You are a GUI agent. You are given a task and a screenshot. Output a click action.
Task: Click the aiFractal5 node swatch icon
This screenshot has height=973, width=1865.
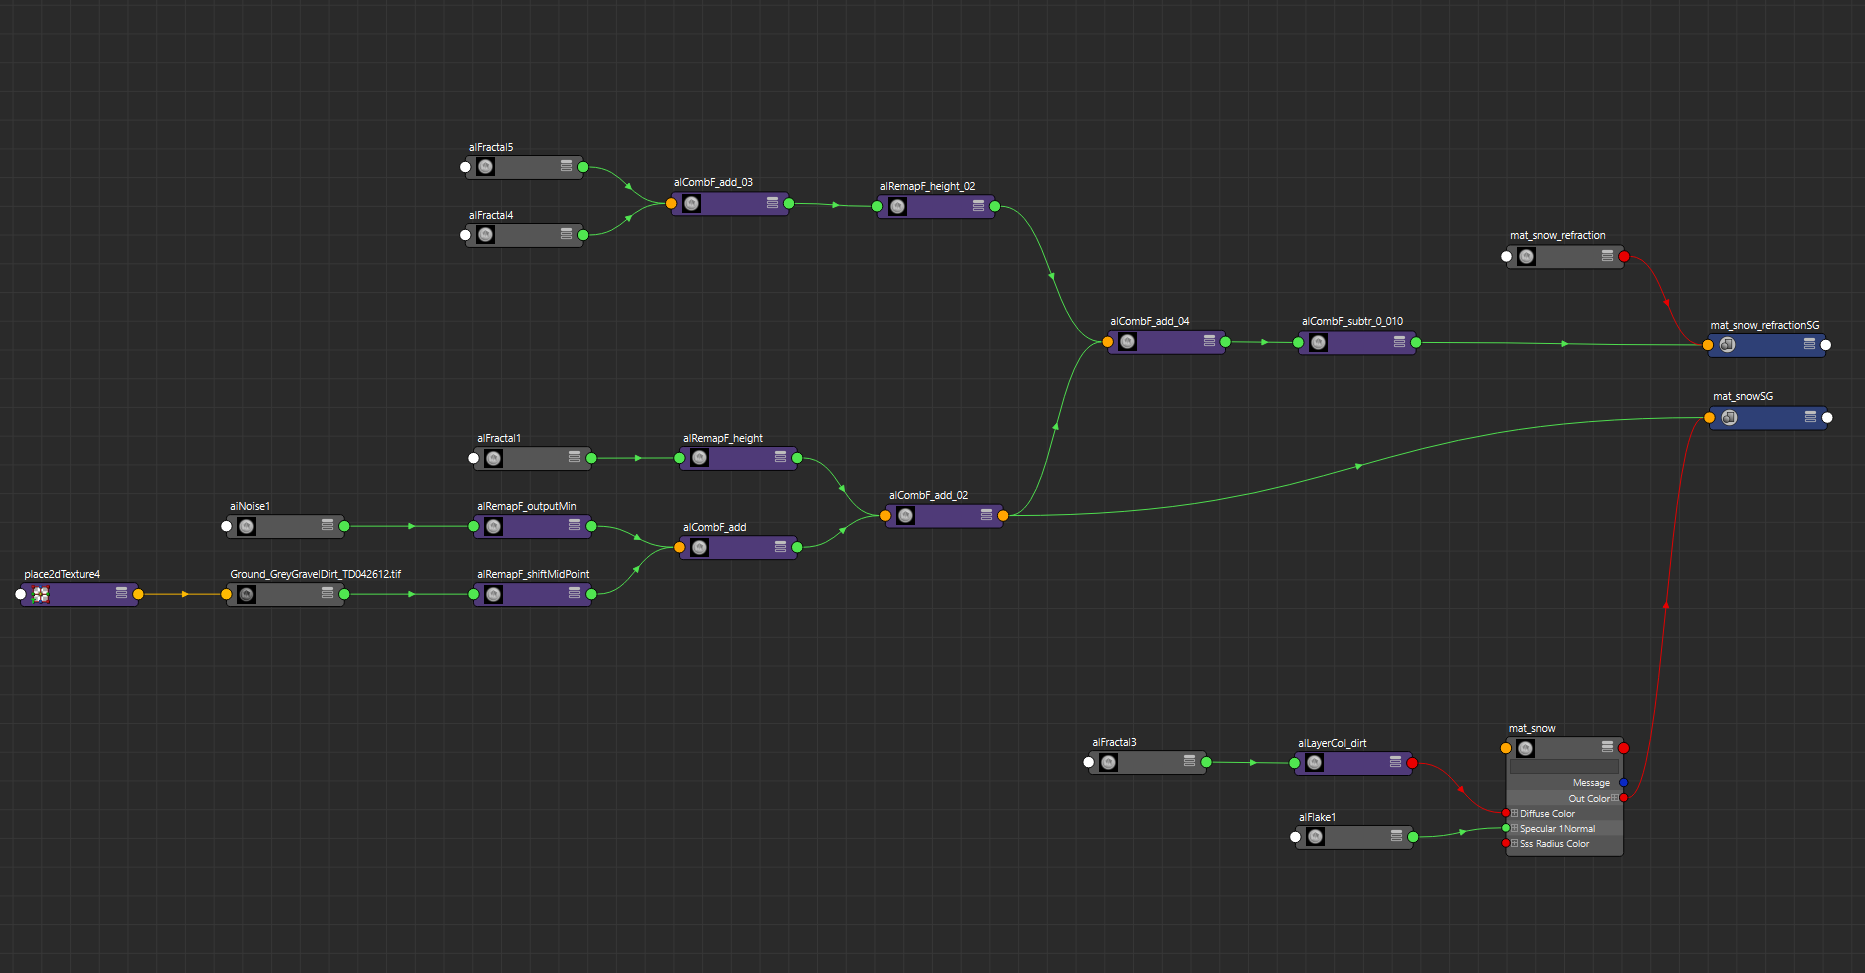pyautogui.click(x=486, y=167)
